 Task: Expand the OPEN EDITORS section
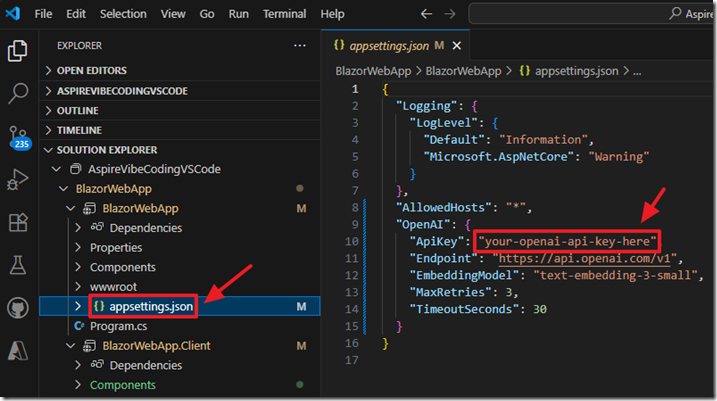pos(48,70)
